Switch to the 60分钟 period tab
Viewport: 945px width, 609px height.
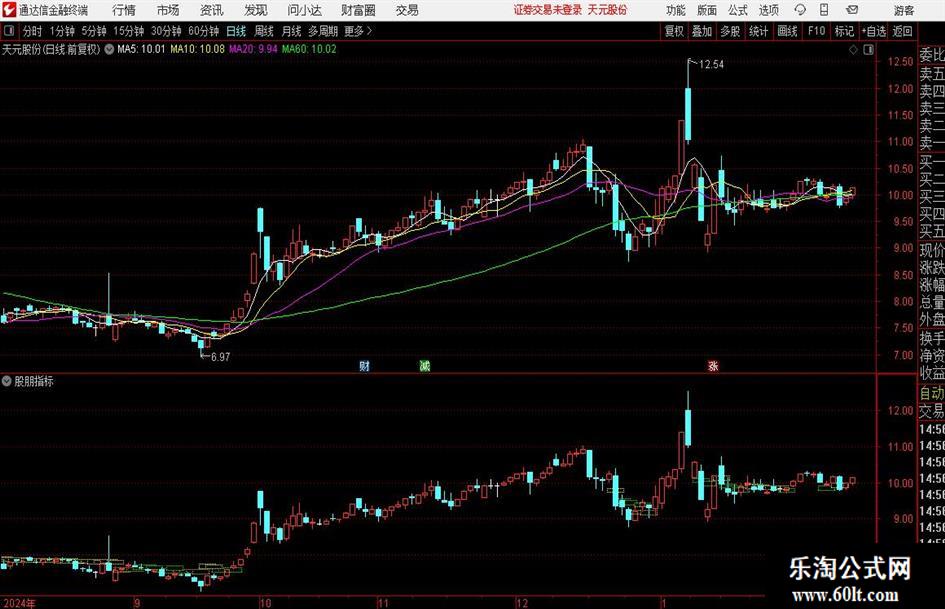coord(203,31)
